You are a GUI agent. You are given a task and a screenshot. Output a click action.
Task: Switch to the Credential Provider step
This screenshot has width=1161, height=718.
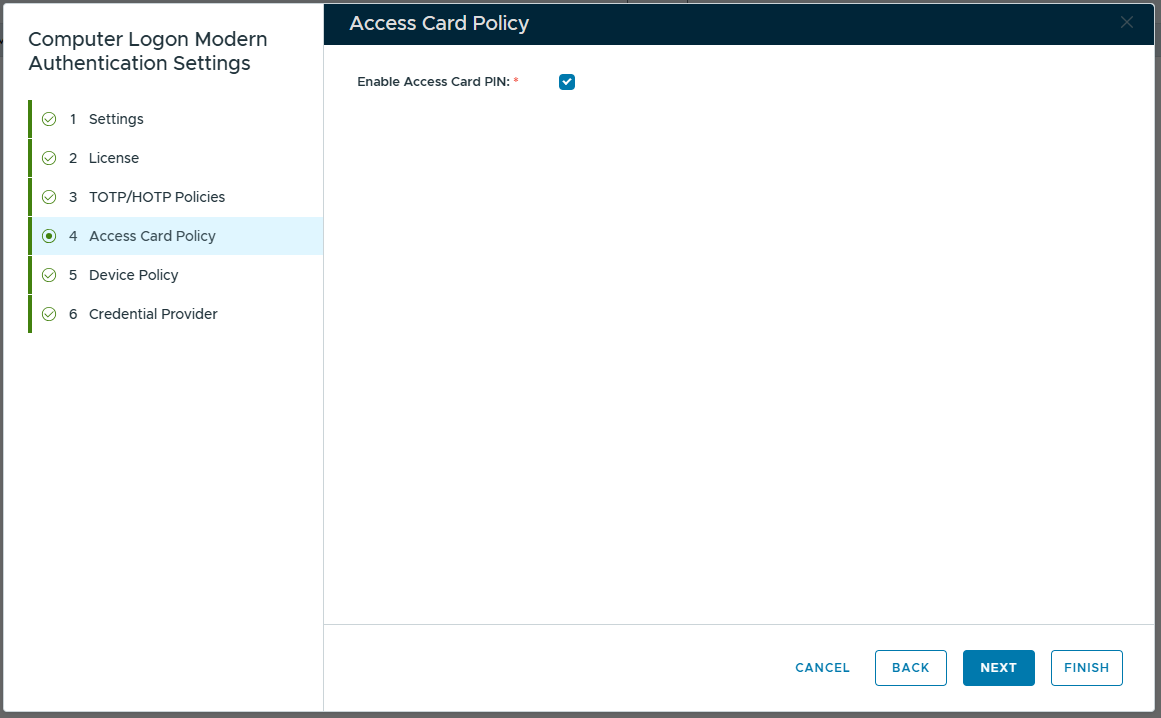[x=153, y=314]
